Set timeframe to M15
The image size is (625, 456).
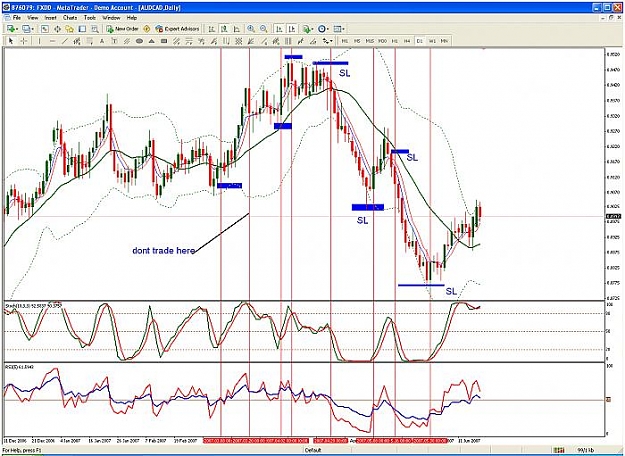pos(370,41)
